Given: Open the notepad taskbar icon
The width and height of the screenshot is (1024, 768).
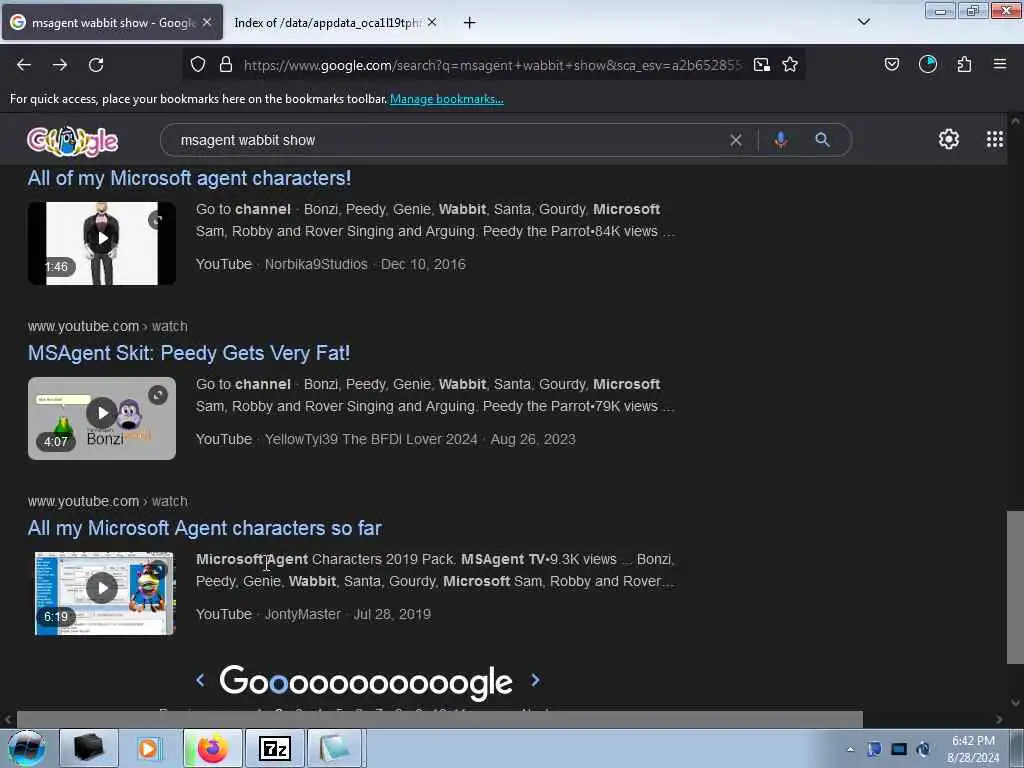Looking at the screenshot, I should click(334, 748).
